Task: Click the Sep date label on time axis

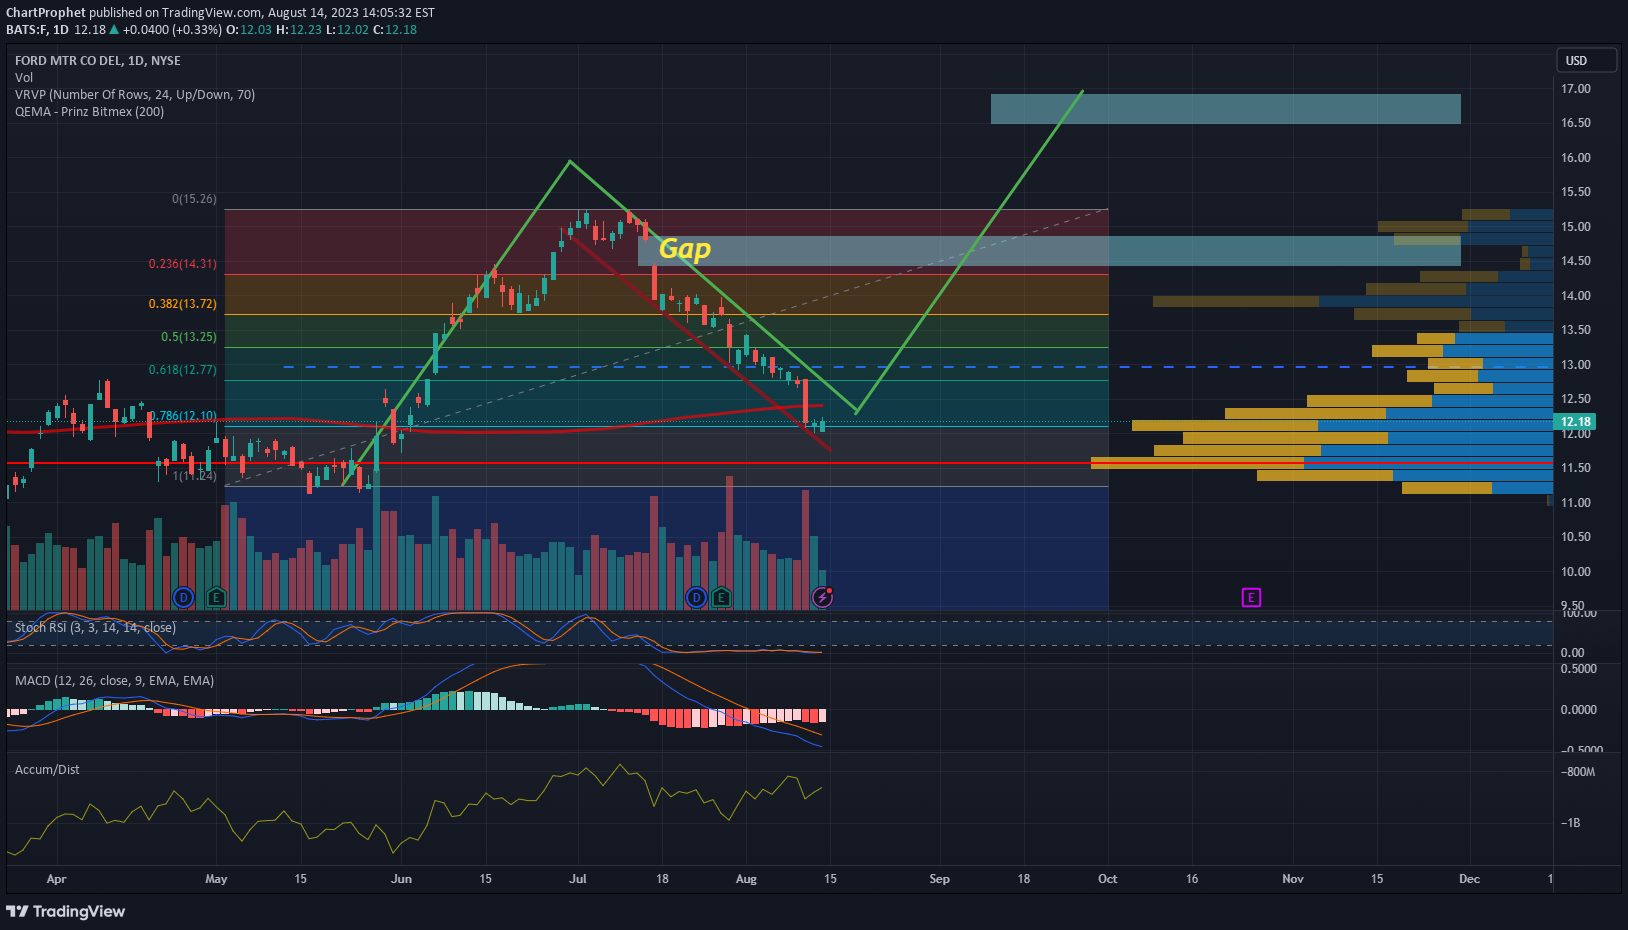Action: point(940,879)
